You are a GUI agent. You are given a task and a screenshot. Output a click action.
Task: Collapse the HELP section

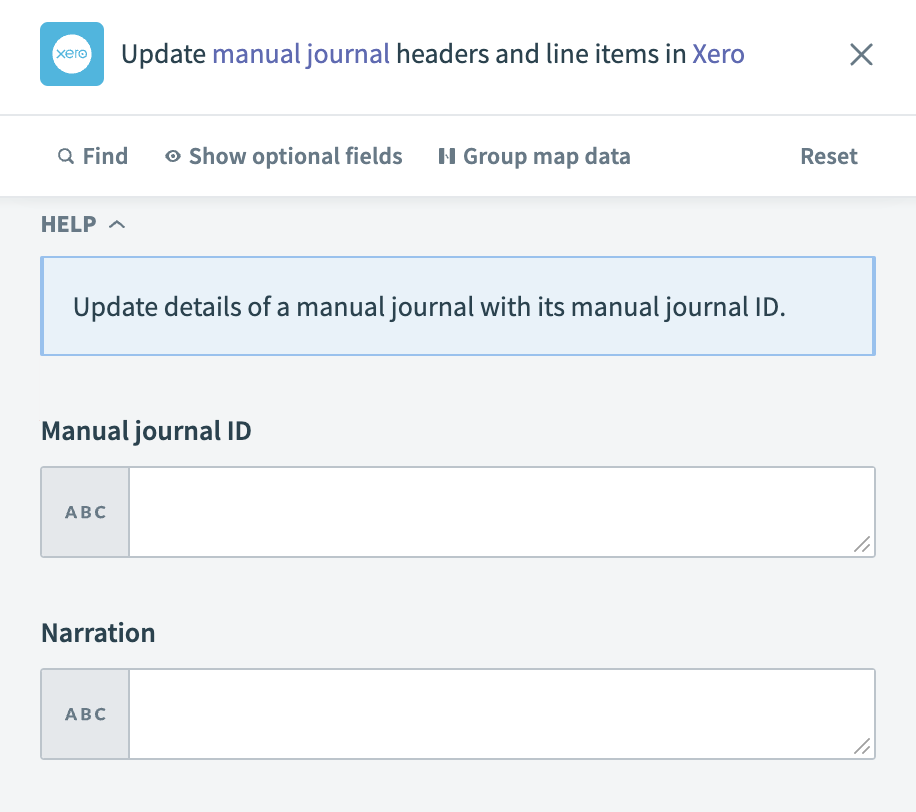(84, 224)
